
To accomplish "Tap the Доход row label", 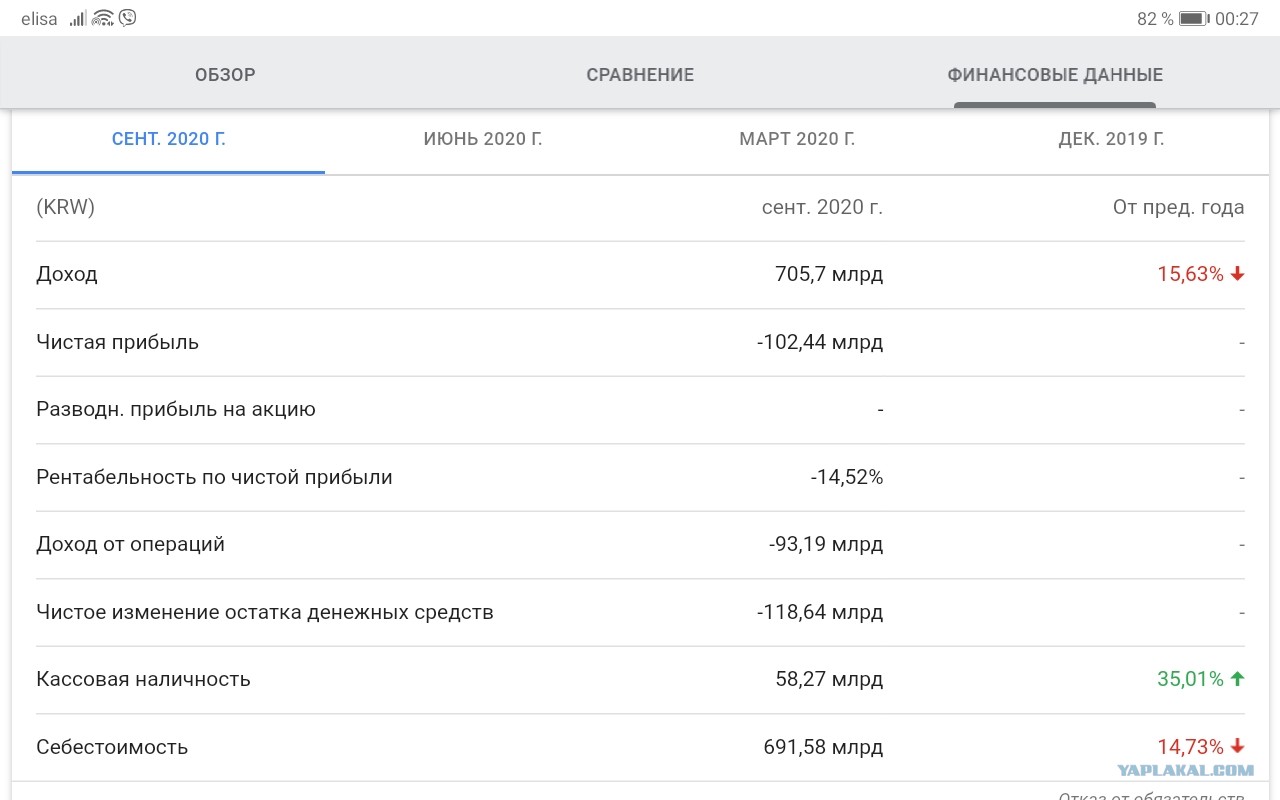I will click(67, 274).
